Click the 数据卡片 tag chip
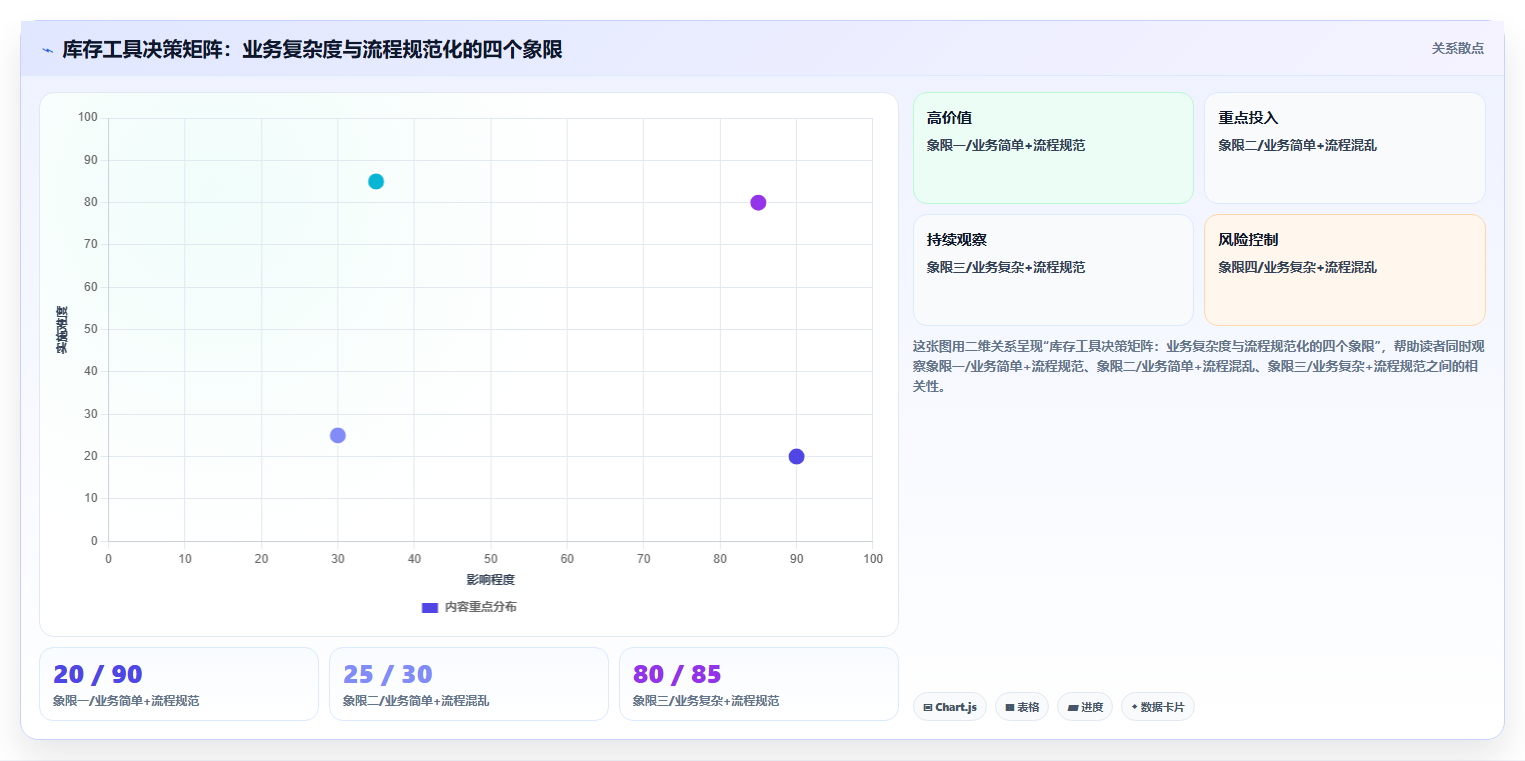Screen dimensions: 1525x761 tap(1157, 707)
